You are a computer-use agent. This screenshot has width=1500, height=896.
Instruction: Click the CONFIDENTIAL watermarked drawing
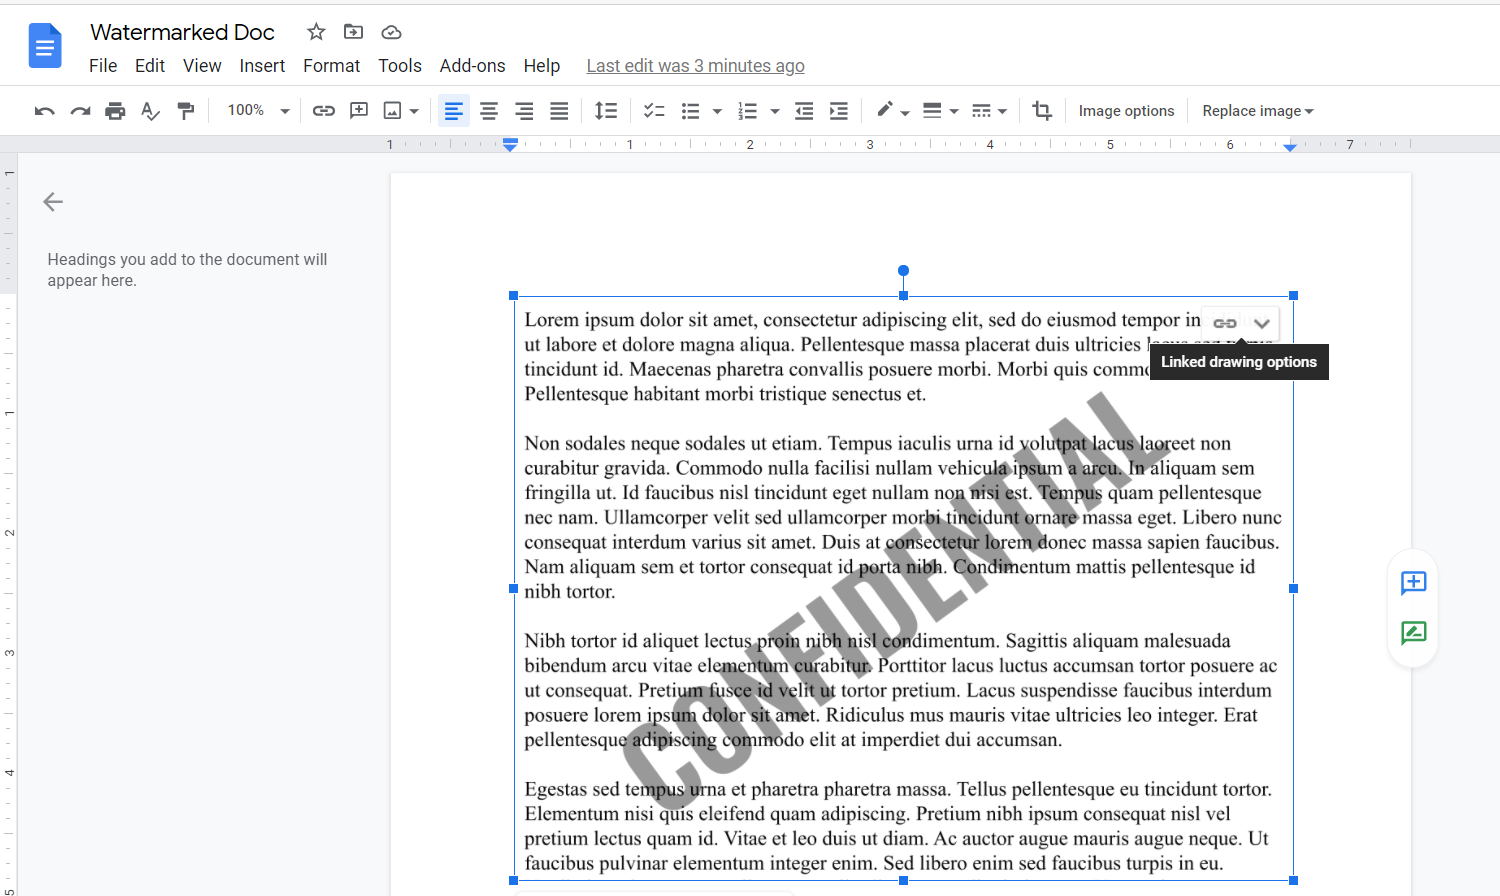pyautogui.click(x=903, y=588)
